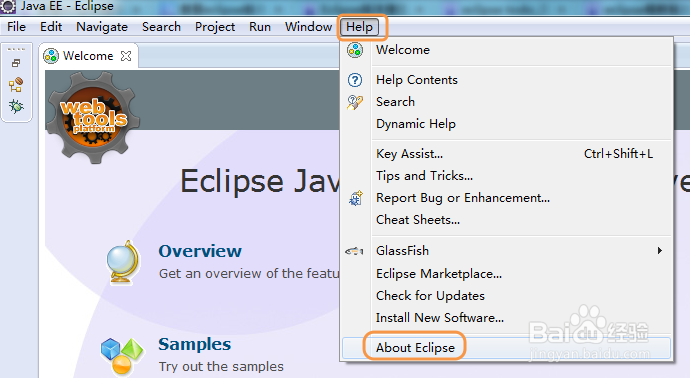Click the help Search icon
The height and width of the screenshot is (378, 690).
[355, 102]
